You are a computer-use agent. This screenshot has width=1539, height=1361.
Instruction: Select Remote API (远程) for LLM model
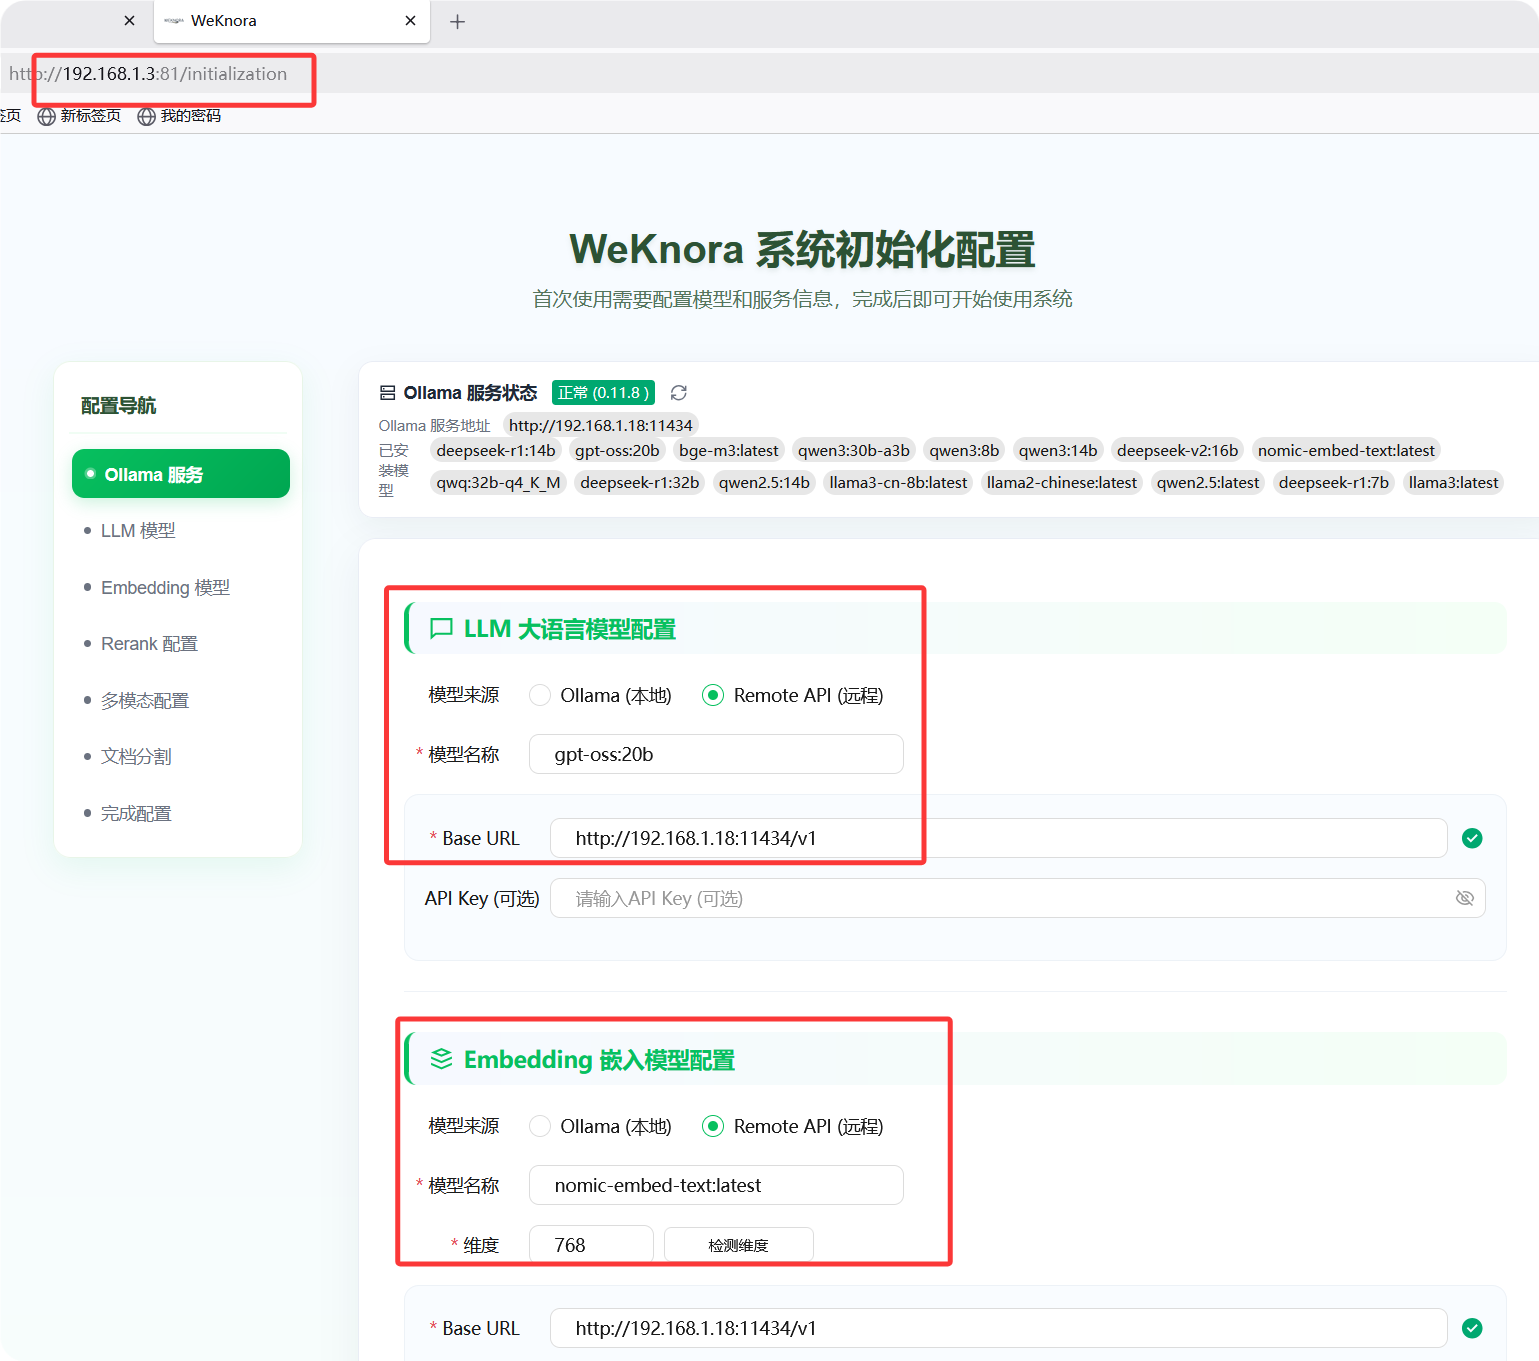click(x=713, y=695)
